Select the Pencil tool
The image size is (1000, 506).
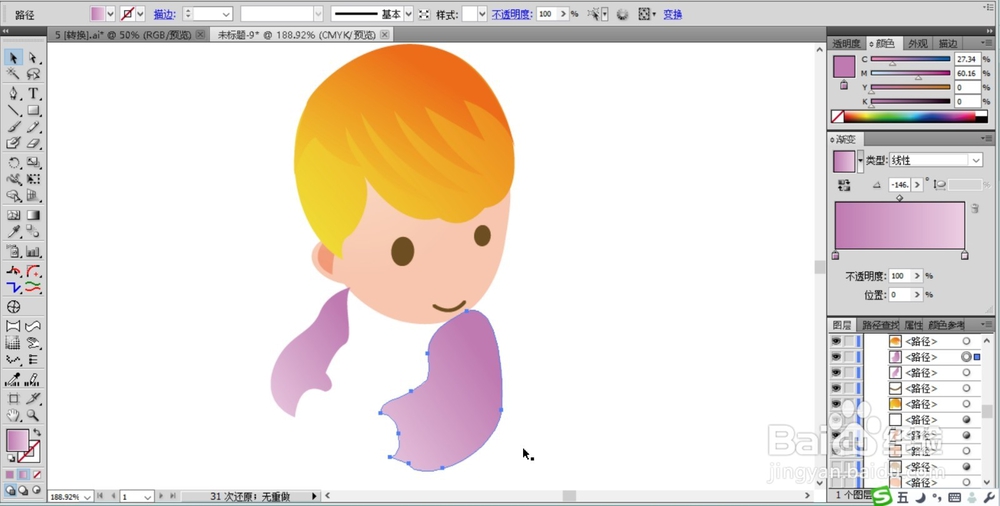click(x=33, y=127)
